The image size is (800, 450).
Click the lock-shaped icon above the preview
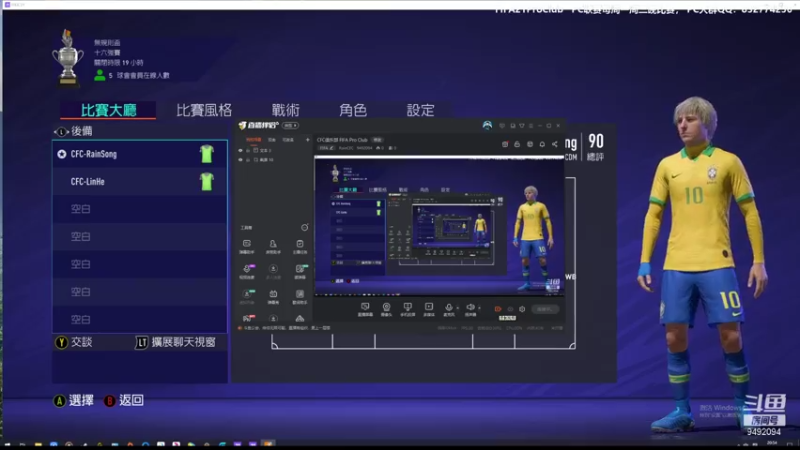[517, 144]
